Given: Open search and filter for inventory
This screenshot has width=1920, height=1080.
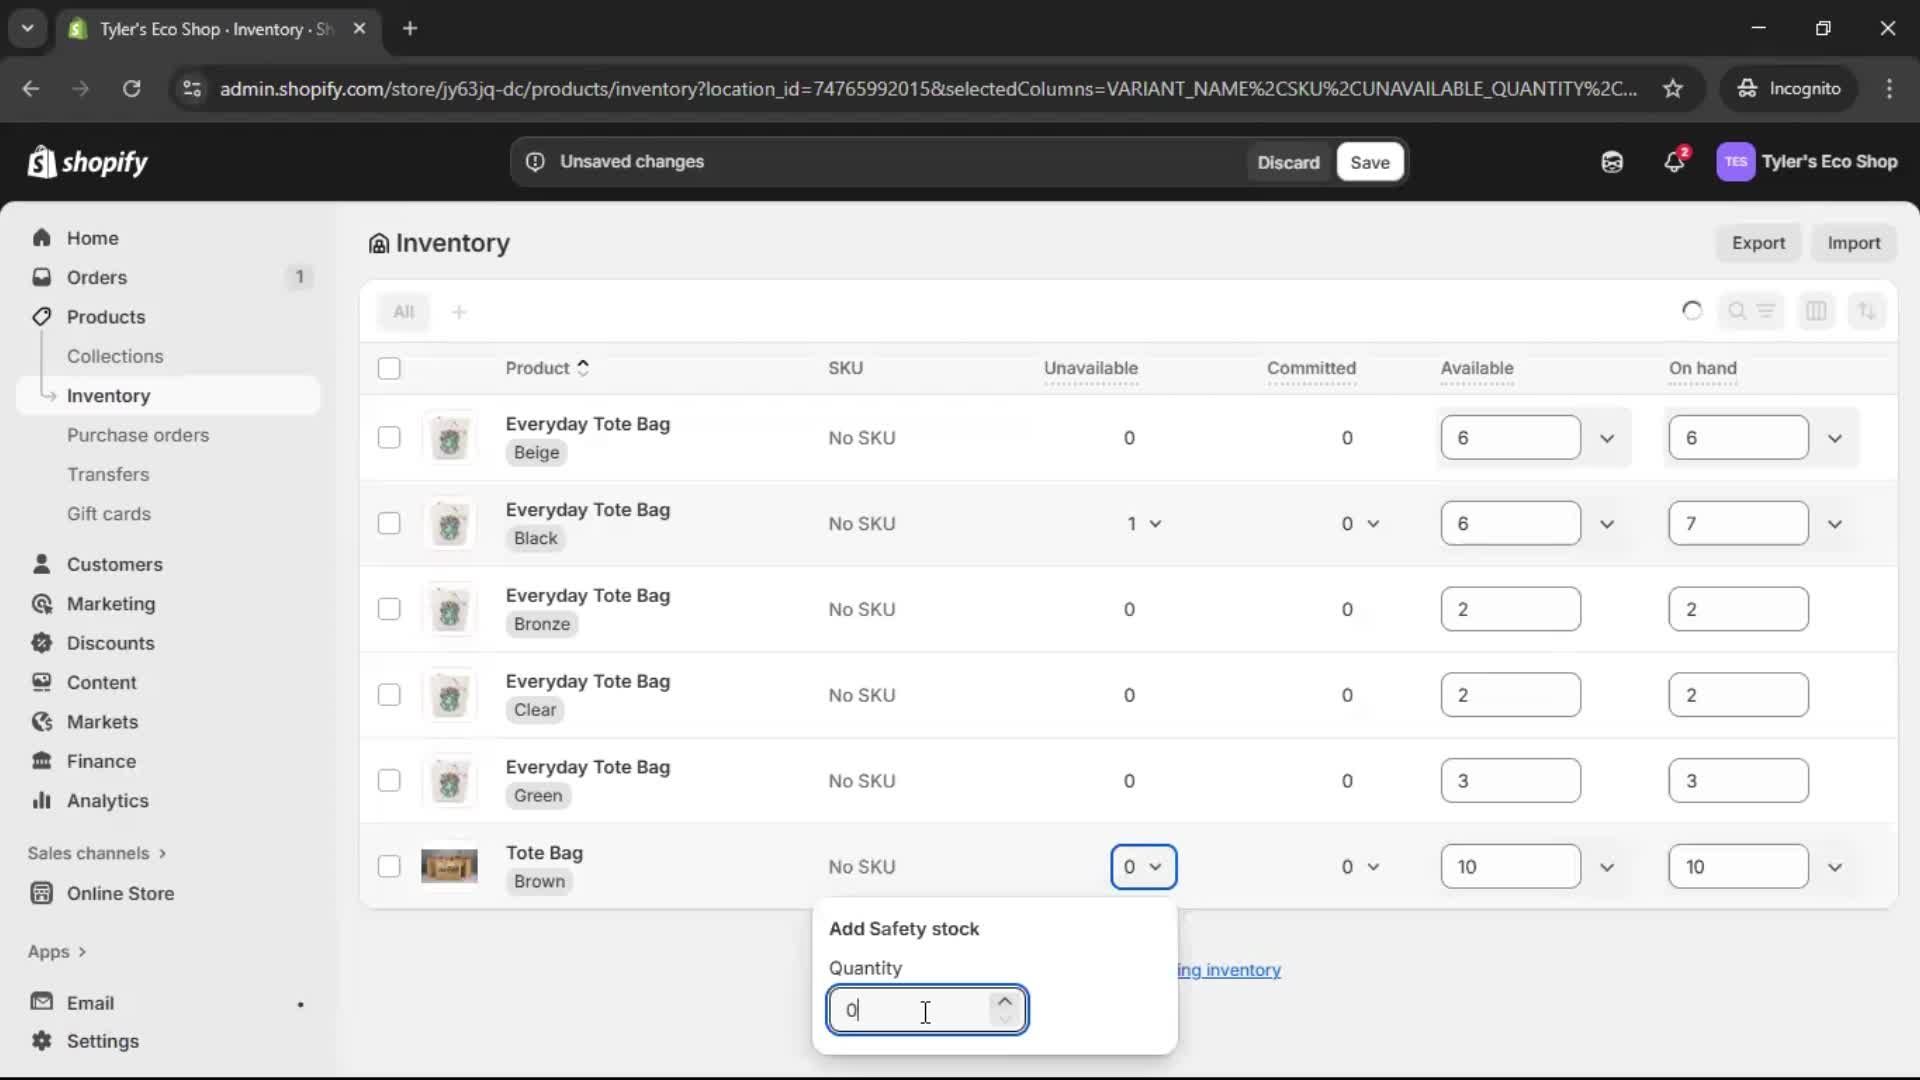Looking at the screenshot, I should tap(1752, 311).
